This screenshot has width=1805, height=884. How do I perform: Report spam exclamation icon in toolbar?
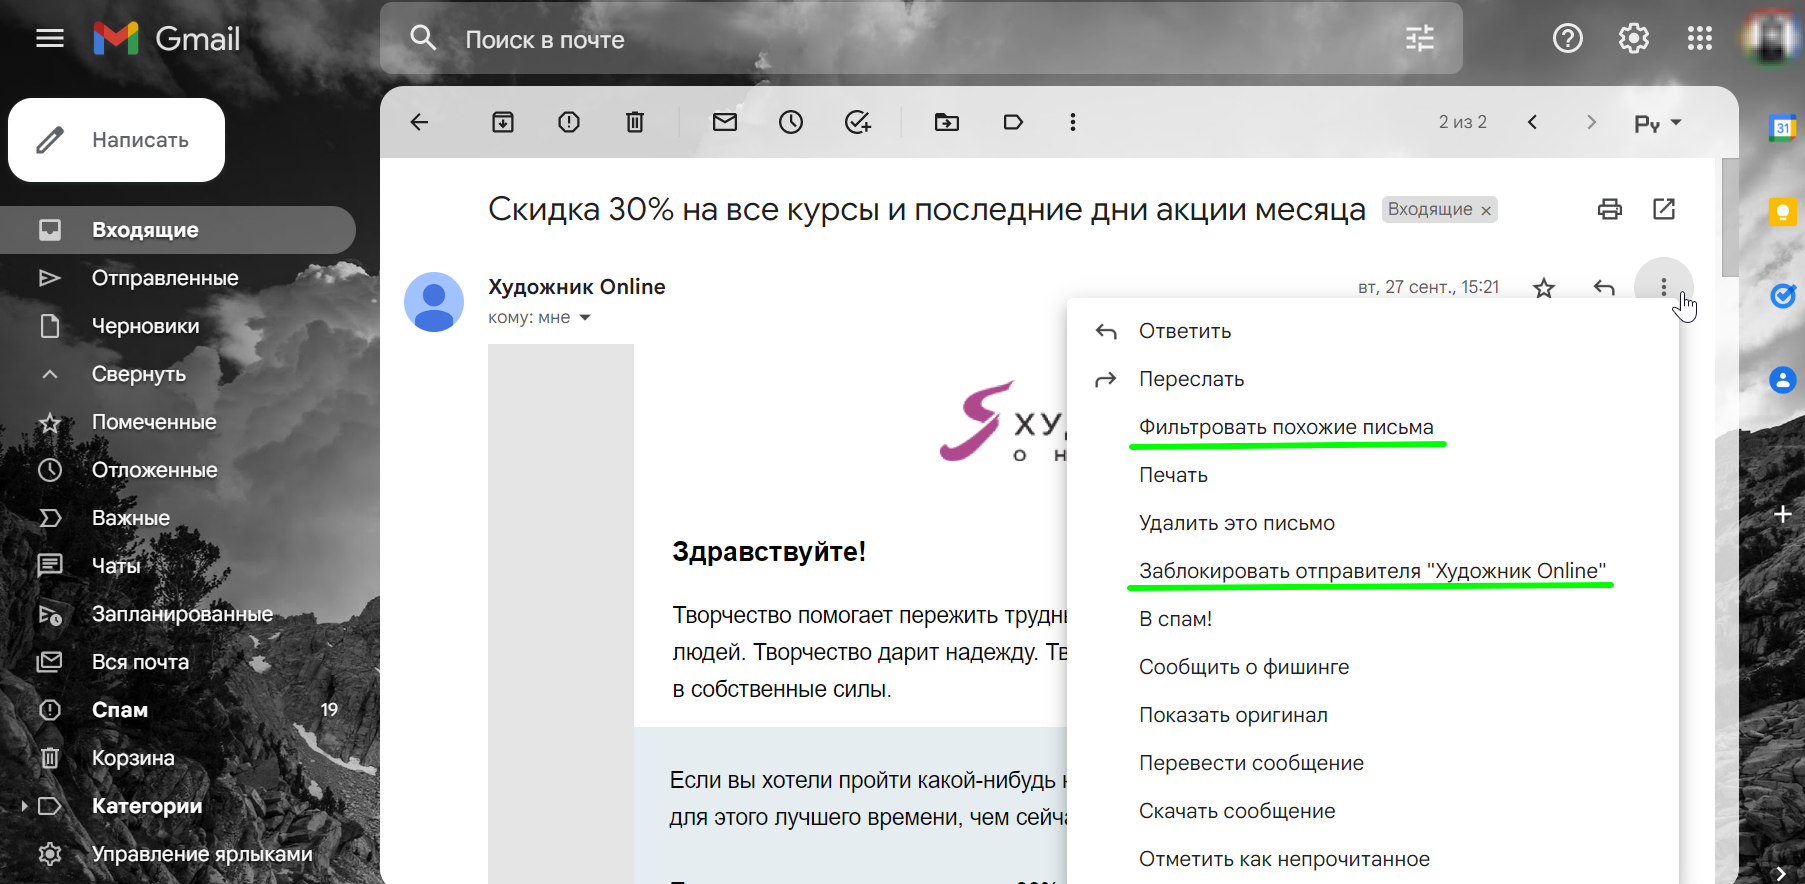tap(569, 122)
